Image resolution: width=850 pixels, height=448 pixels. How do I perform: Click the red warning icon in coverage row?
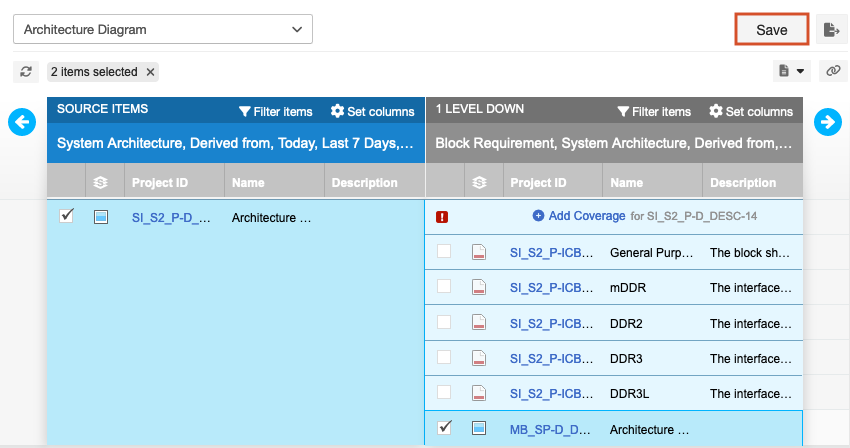coord(442,216)
